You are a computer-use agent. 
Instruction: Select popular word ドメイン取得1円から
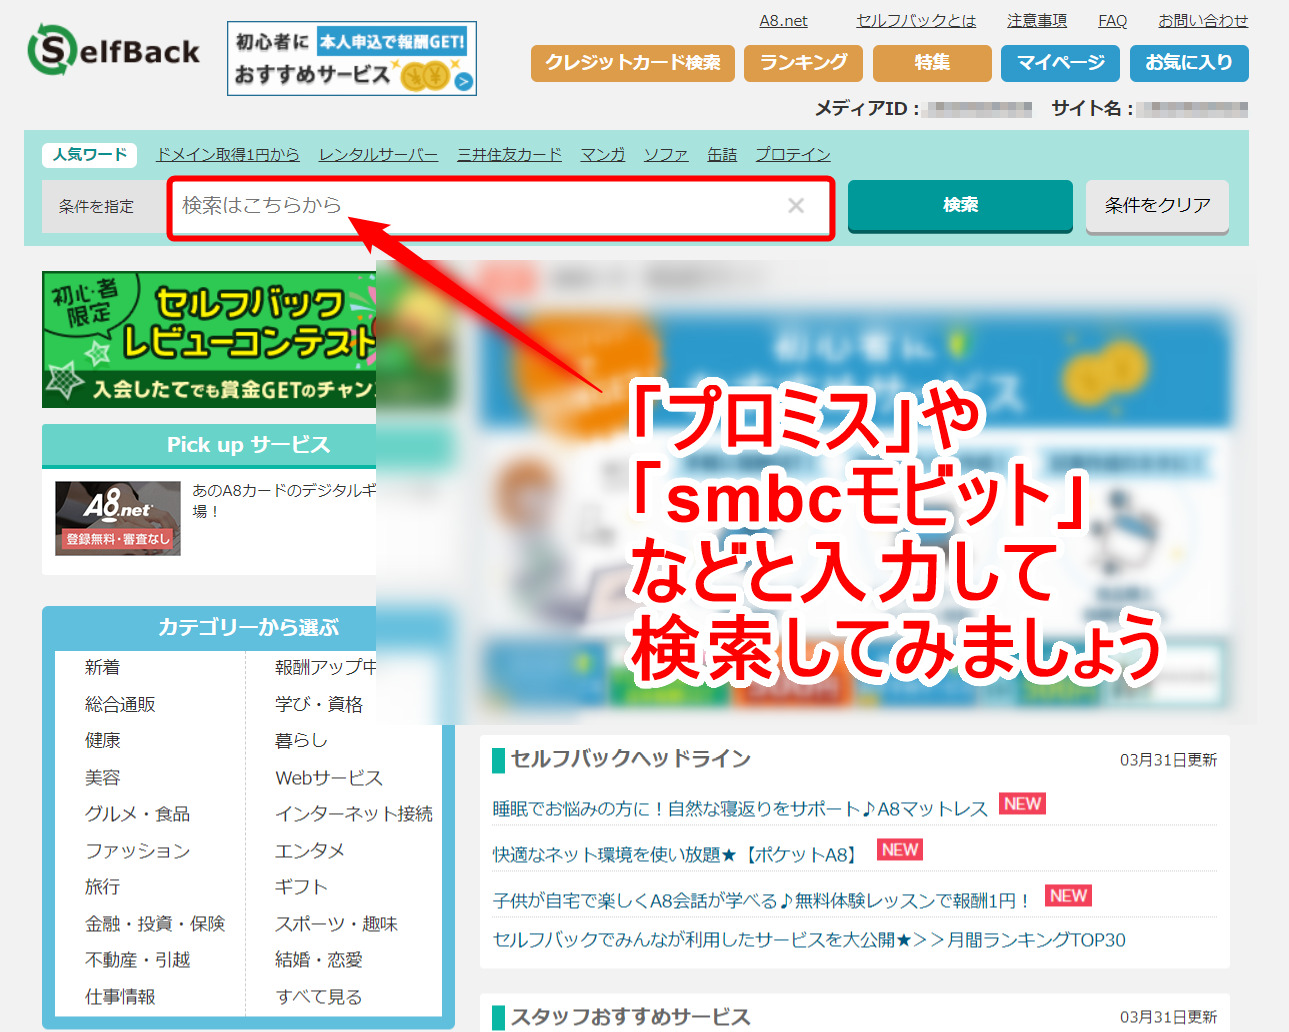pyautogui.click(x=228, y=155)
